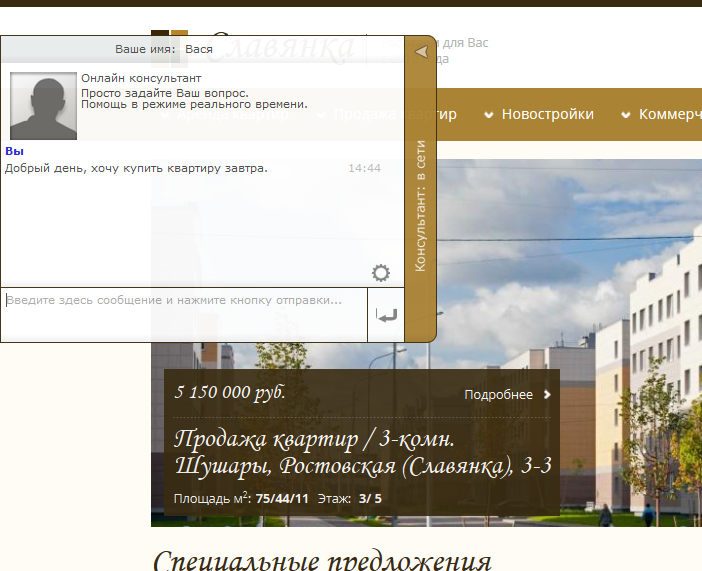Send the chat message with the enter-arrow button
The height and width of the screenshot is (571, 702).
386,315
